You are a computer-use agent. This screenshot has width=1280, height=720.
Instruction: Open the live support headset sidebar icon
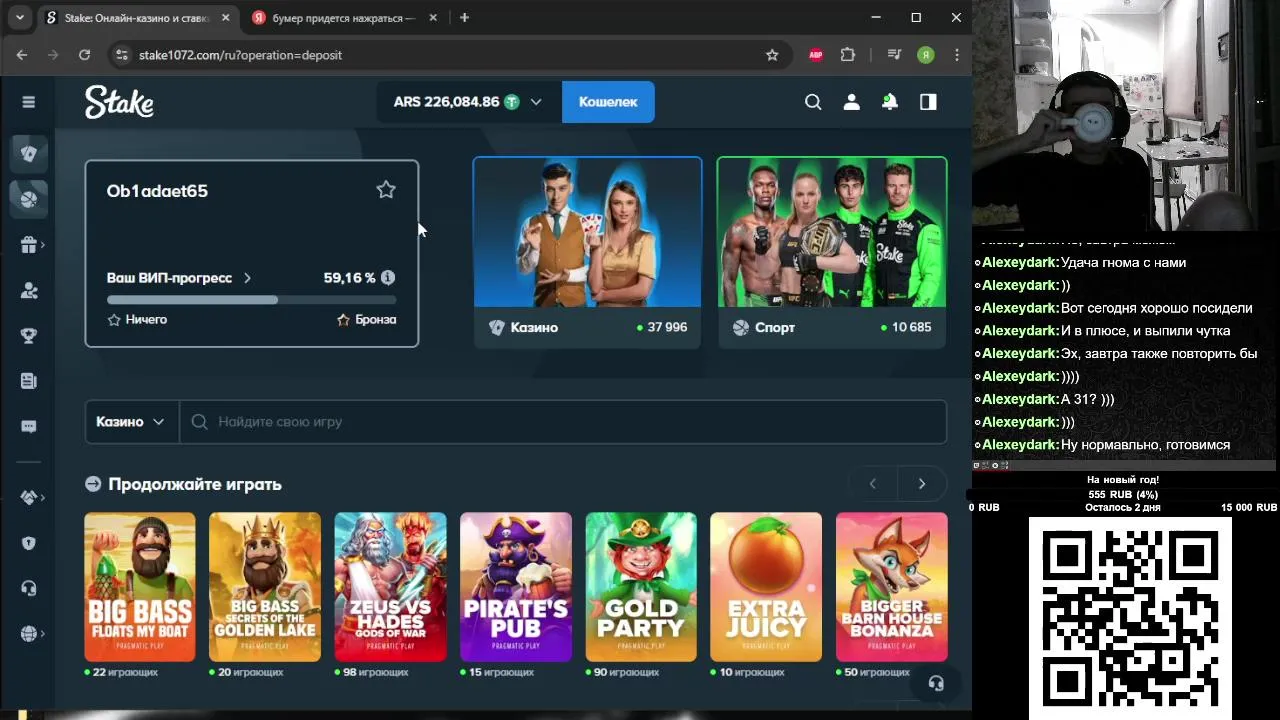tap(28, 588)
